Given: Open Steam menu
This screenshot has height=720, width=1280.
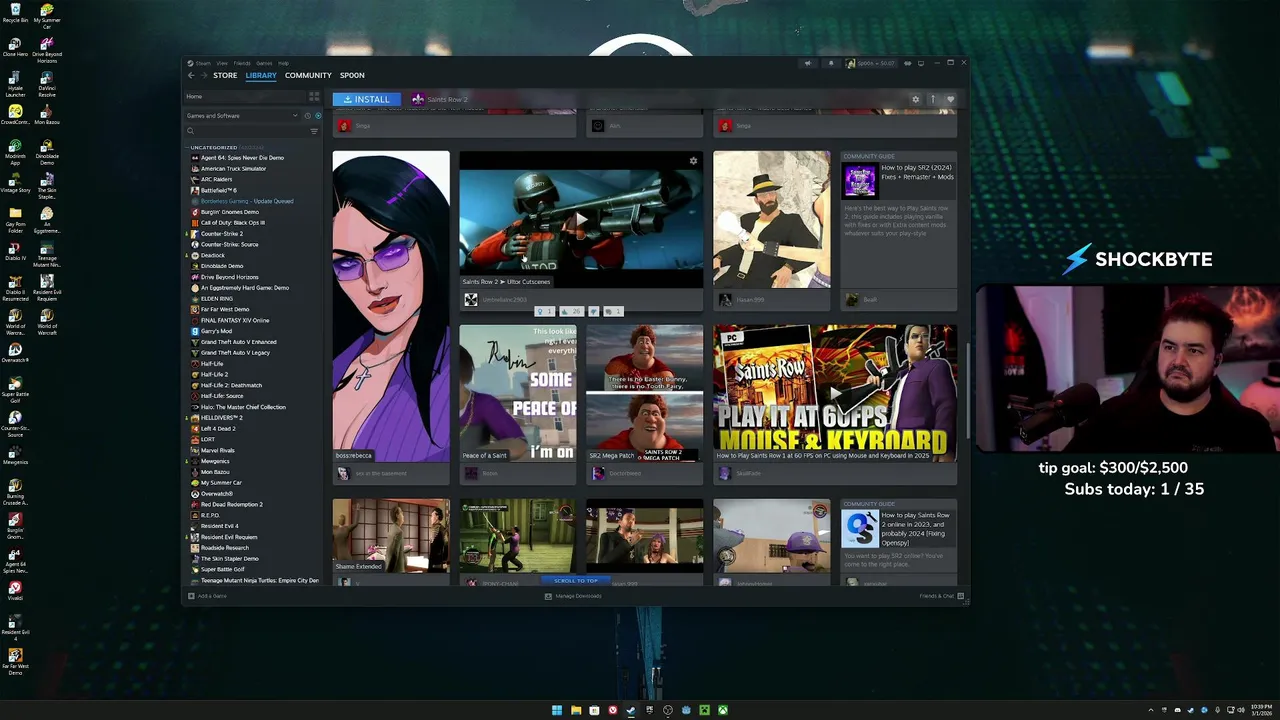Looking at the screenshot, I should [202, 63].
